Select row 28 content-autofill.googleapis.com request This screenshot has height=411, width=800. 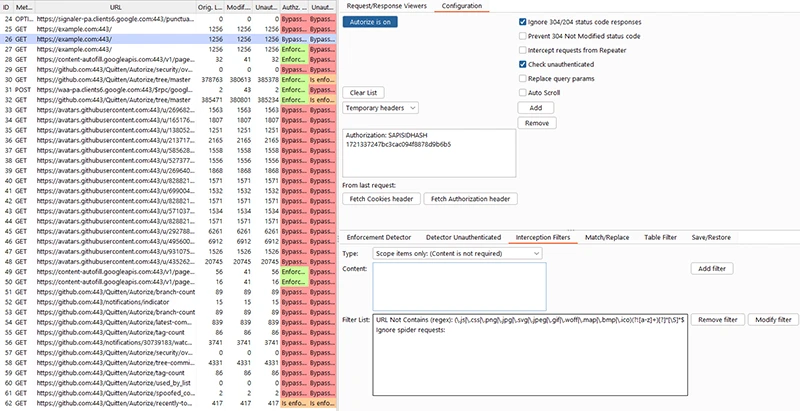[x=168, y=60]
